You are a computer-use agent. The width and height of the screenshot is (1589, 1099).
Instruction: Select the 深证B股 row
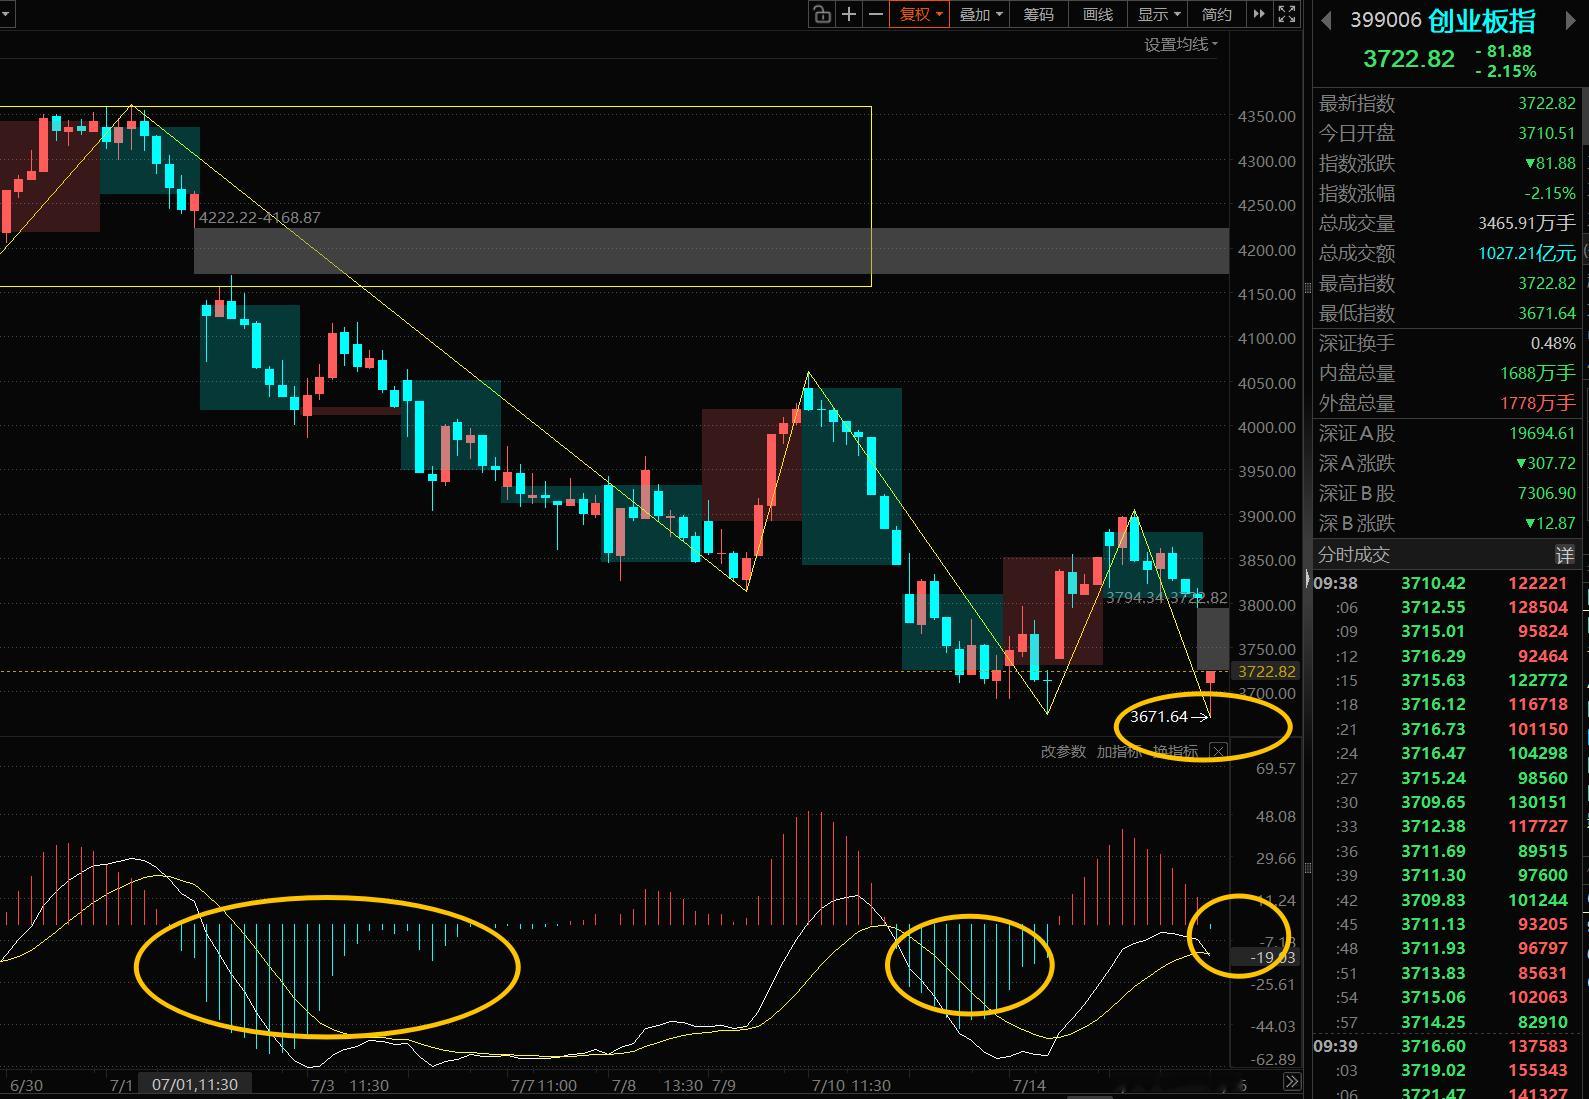(1447, 493)
